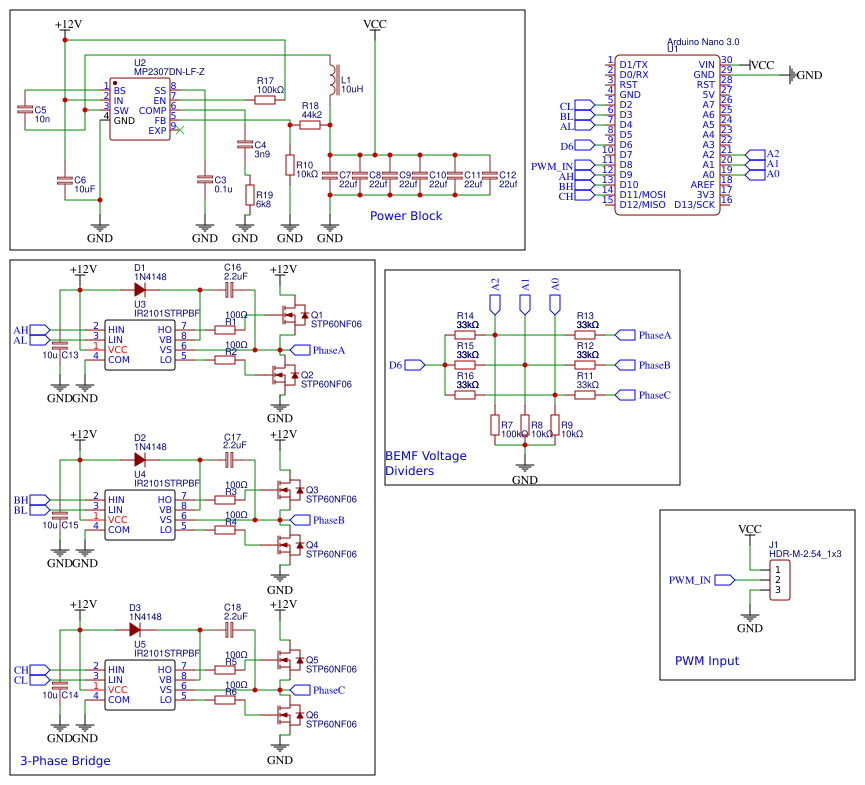Select MOSFET Q3 symbol
865x785 pixels.
click(289, 490)
